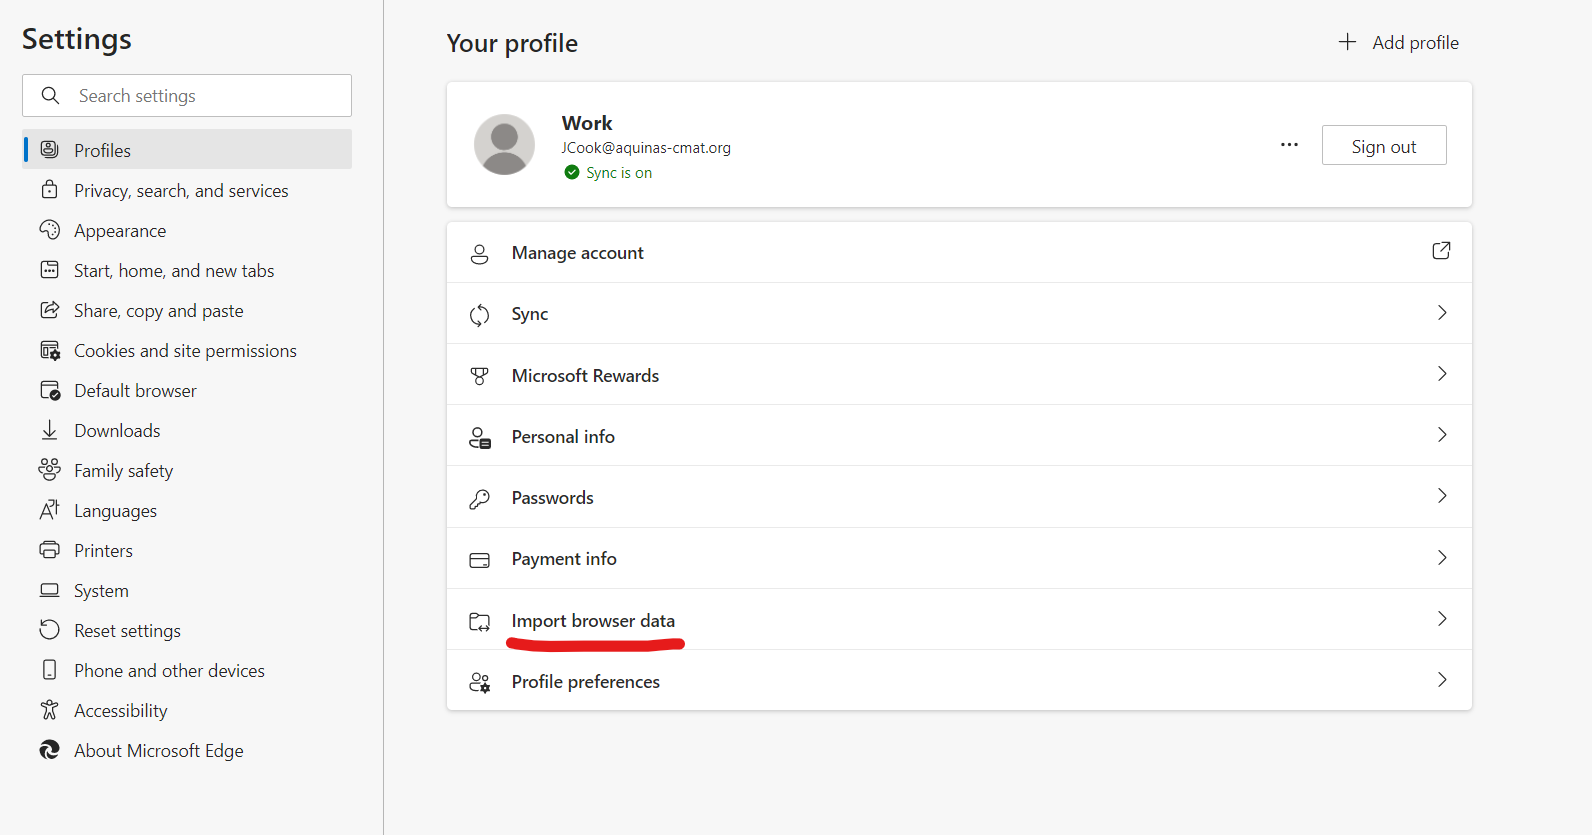Click the Profiles sidebar icon

[x=49, y=150]
